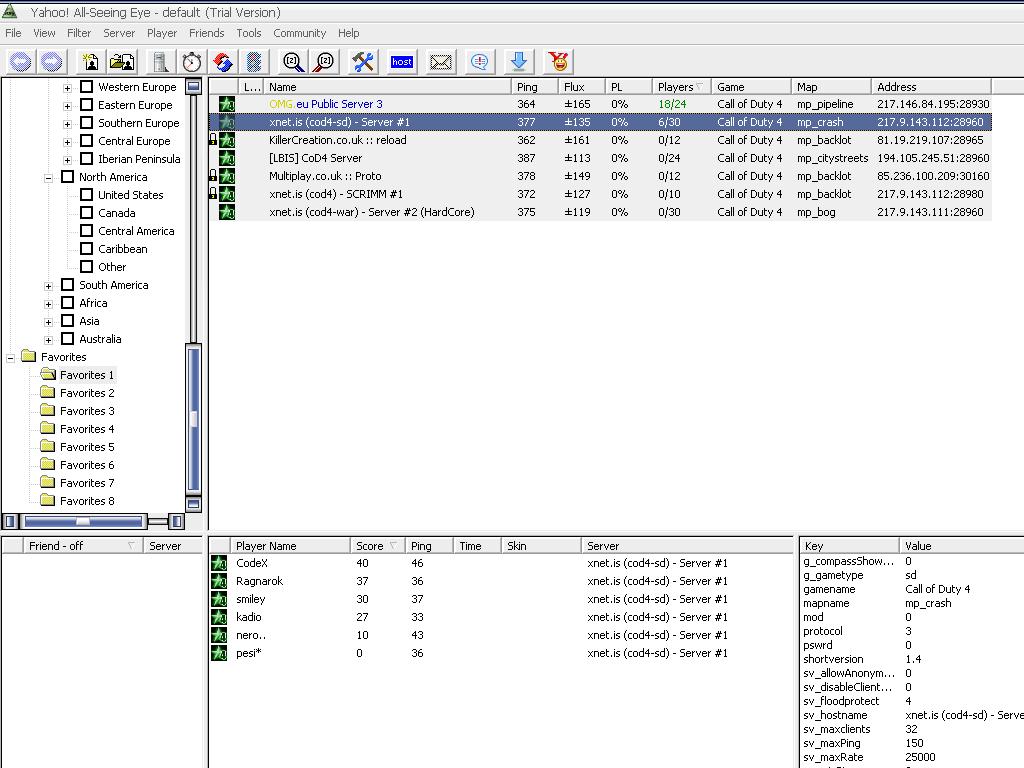The image size is (1024, 768).
Task: Click the Key column header
Action: point(849,546)
